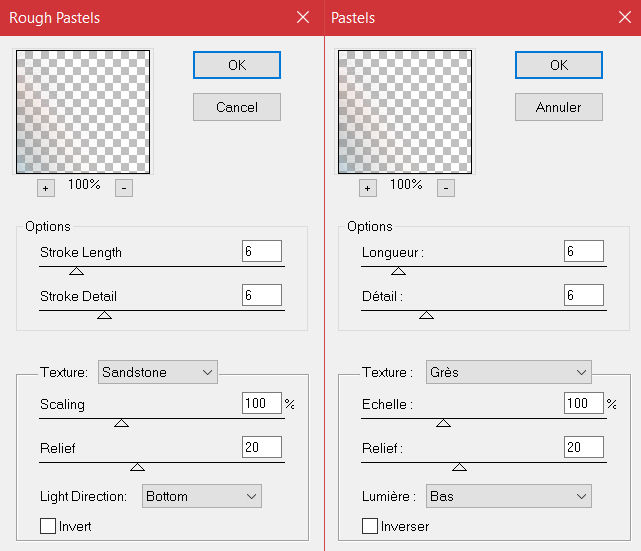Image resolution: width=641 pixels, height=551 pixels.
Task: Click the Stroke Detail value field
Action: (x=261, y=295)
